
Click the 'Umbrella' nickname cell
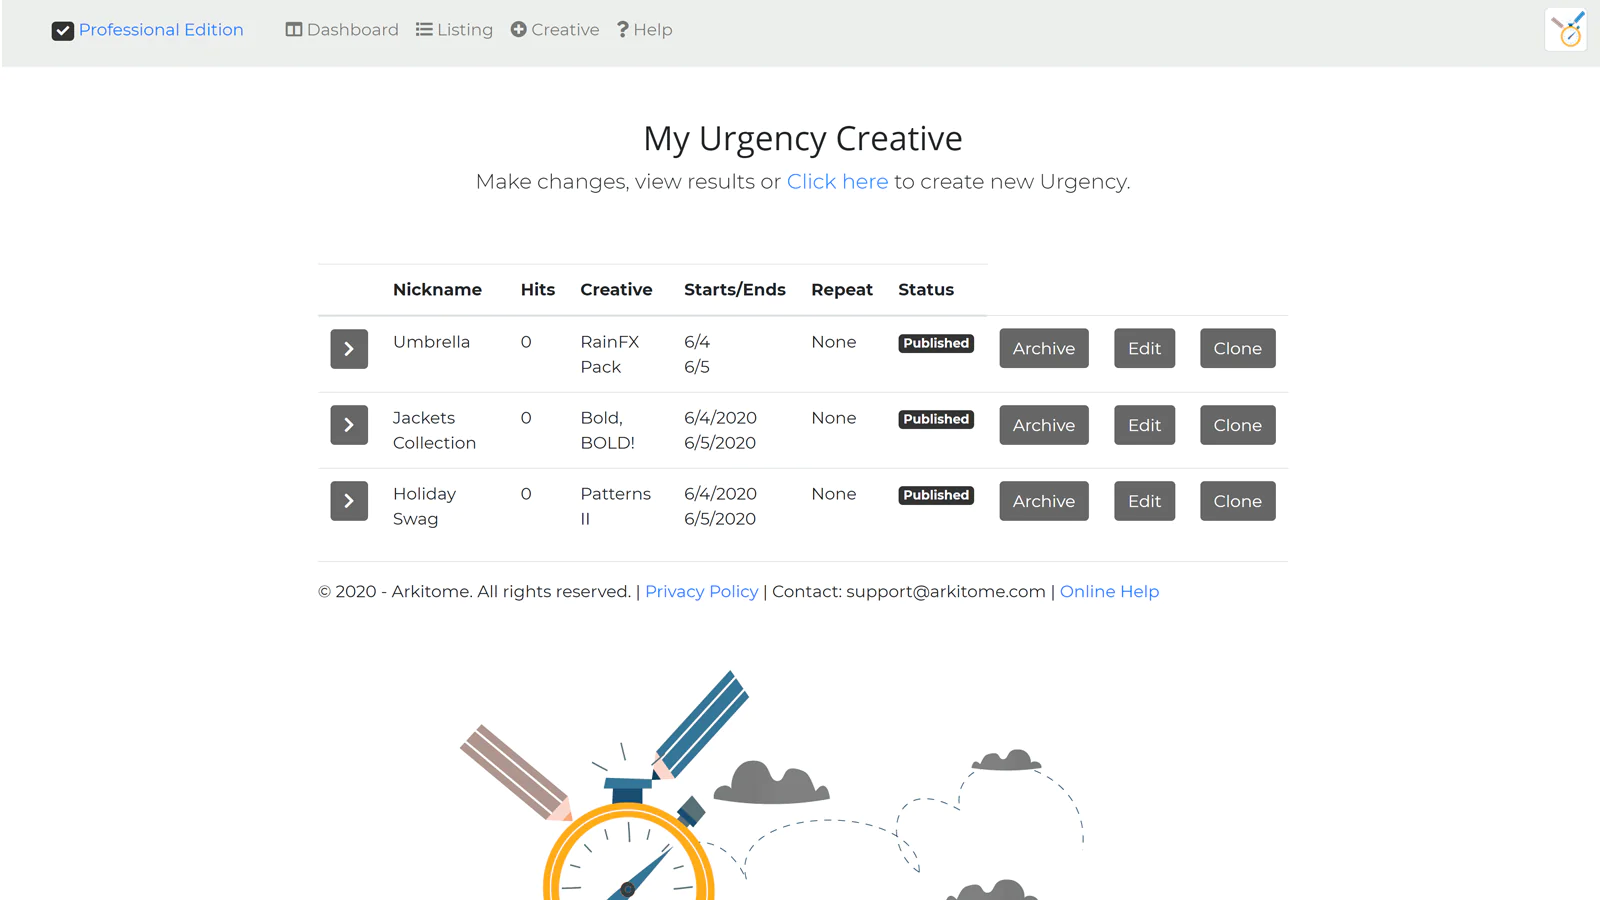[431, 342]
